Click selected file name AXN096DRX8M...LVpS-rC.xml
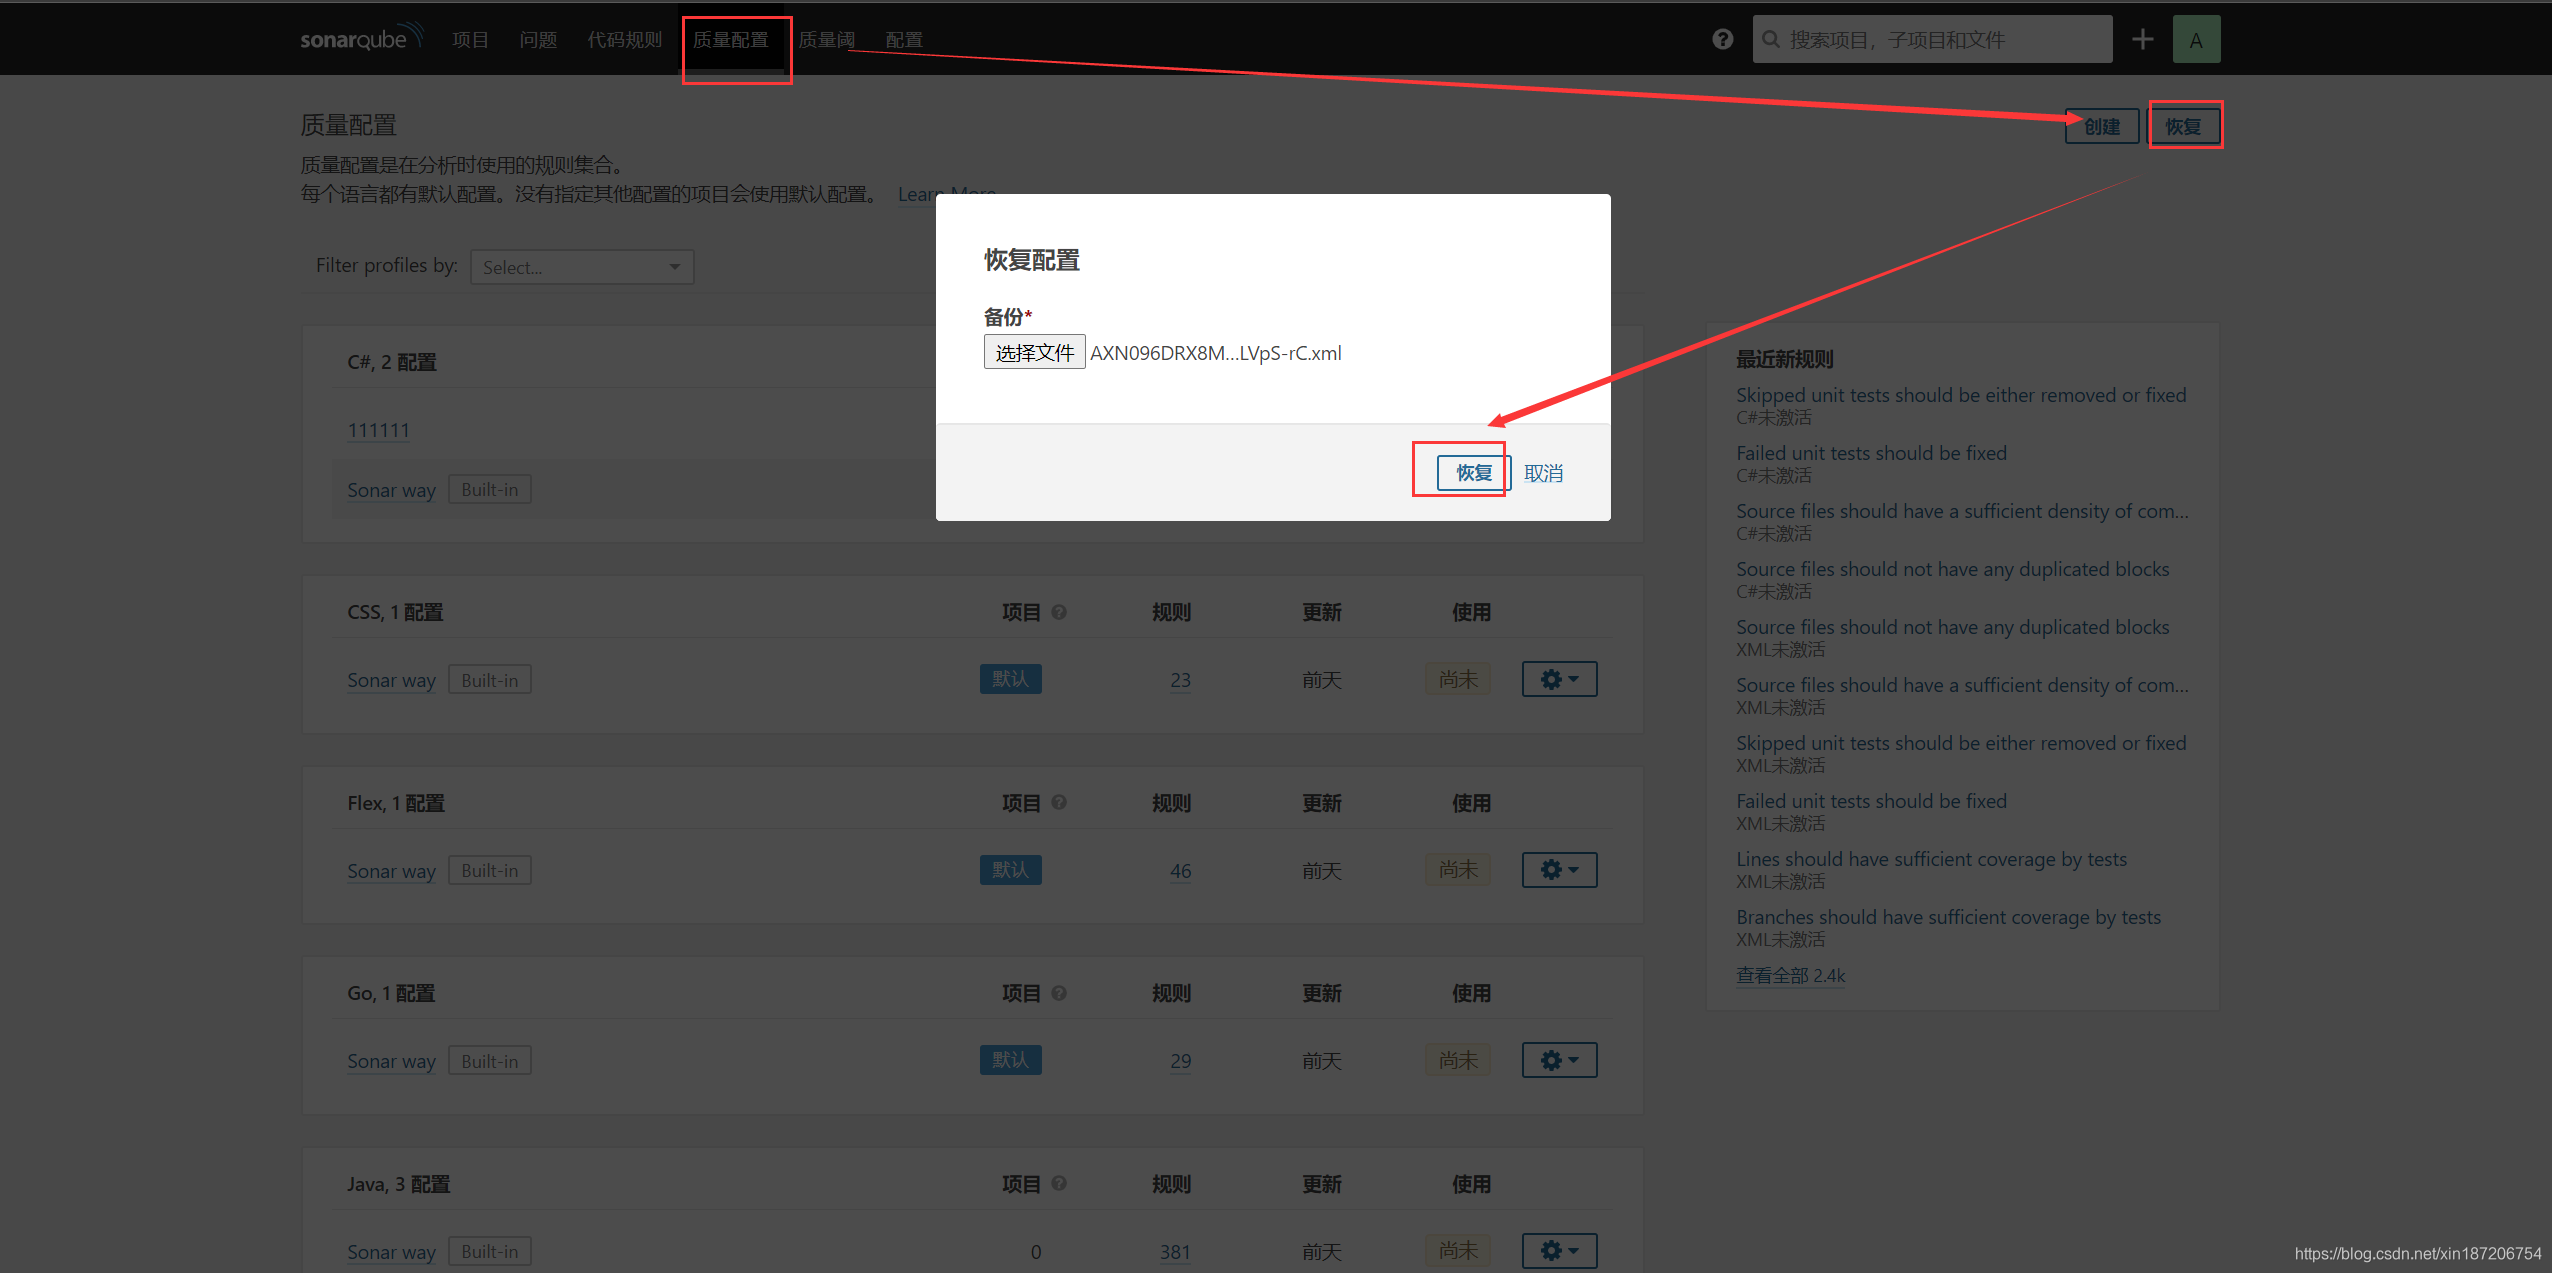This screenshot has height=1273, width=2552. click(x=1215, y=353)
